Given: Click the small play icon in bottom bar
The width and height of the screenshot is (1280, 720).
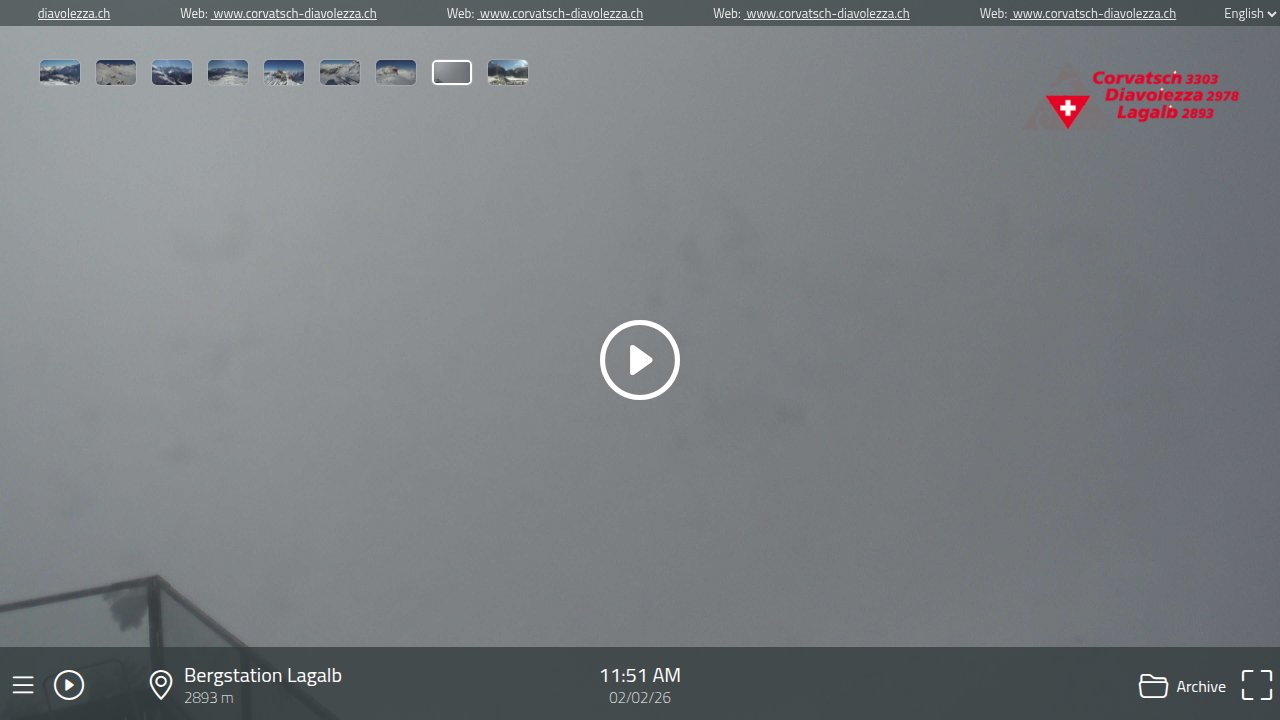Looking at the screenshot, I should pos(69,685).
